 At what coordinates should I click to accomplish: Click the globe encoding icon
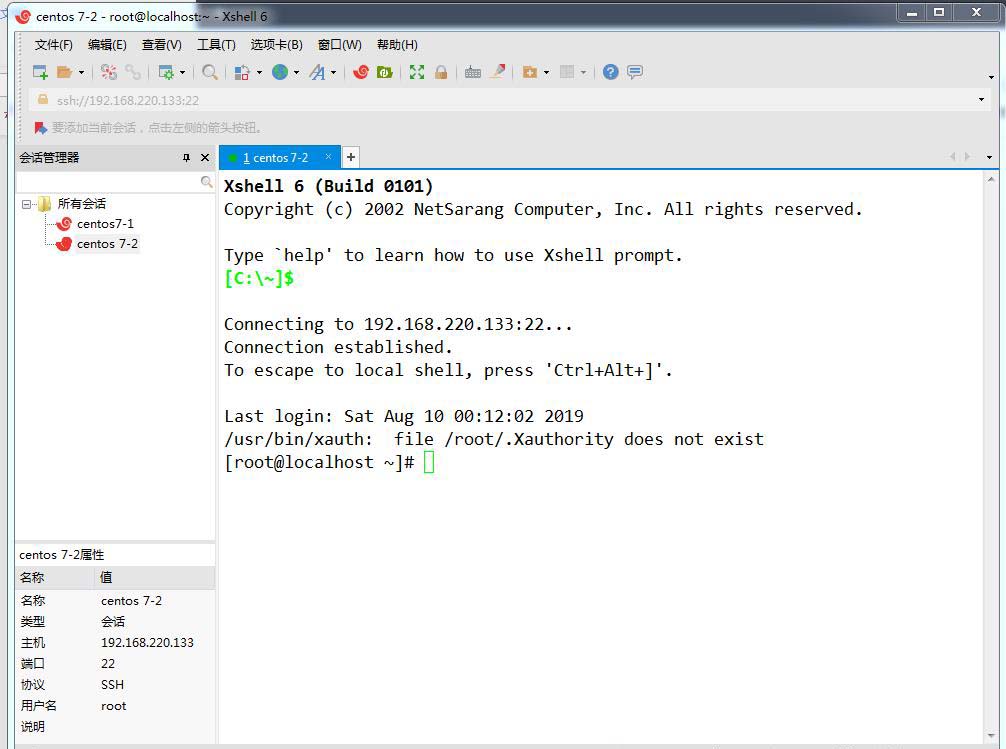tap(280, 72)
